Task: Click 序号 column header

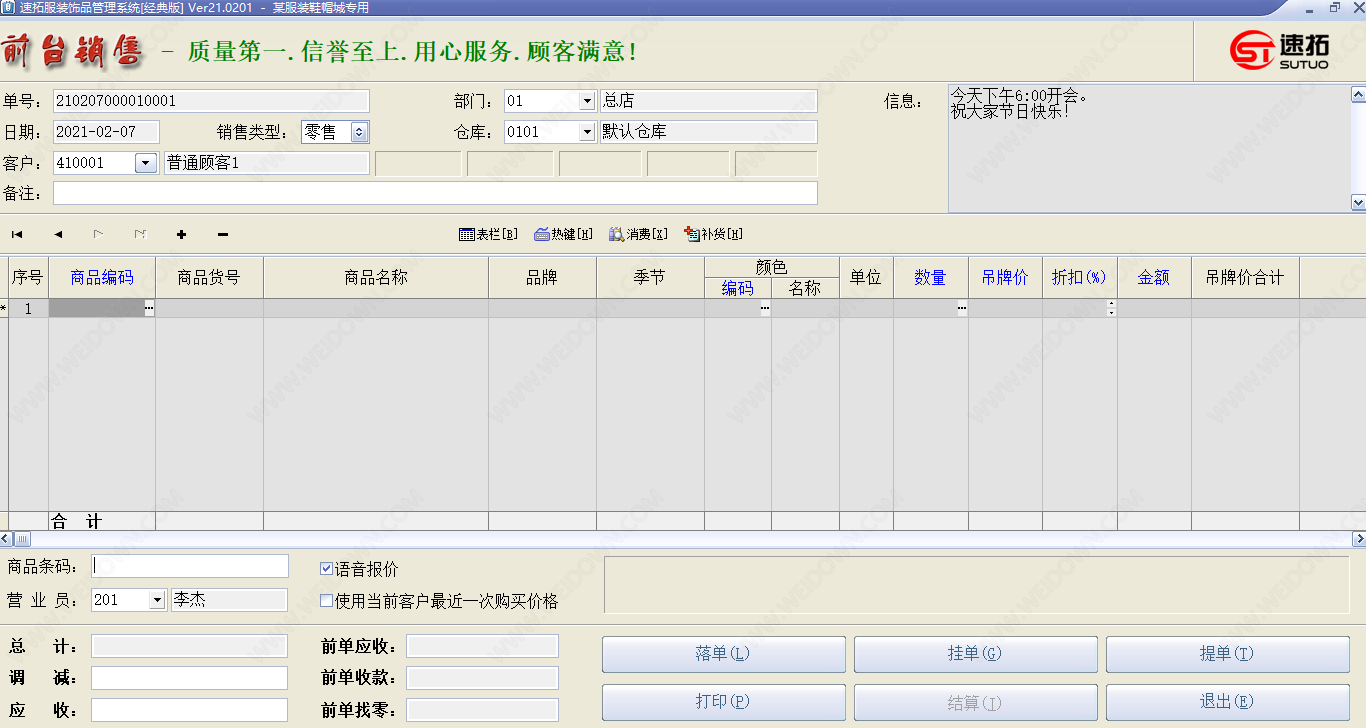Action: click(x=28, y=277)
